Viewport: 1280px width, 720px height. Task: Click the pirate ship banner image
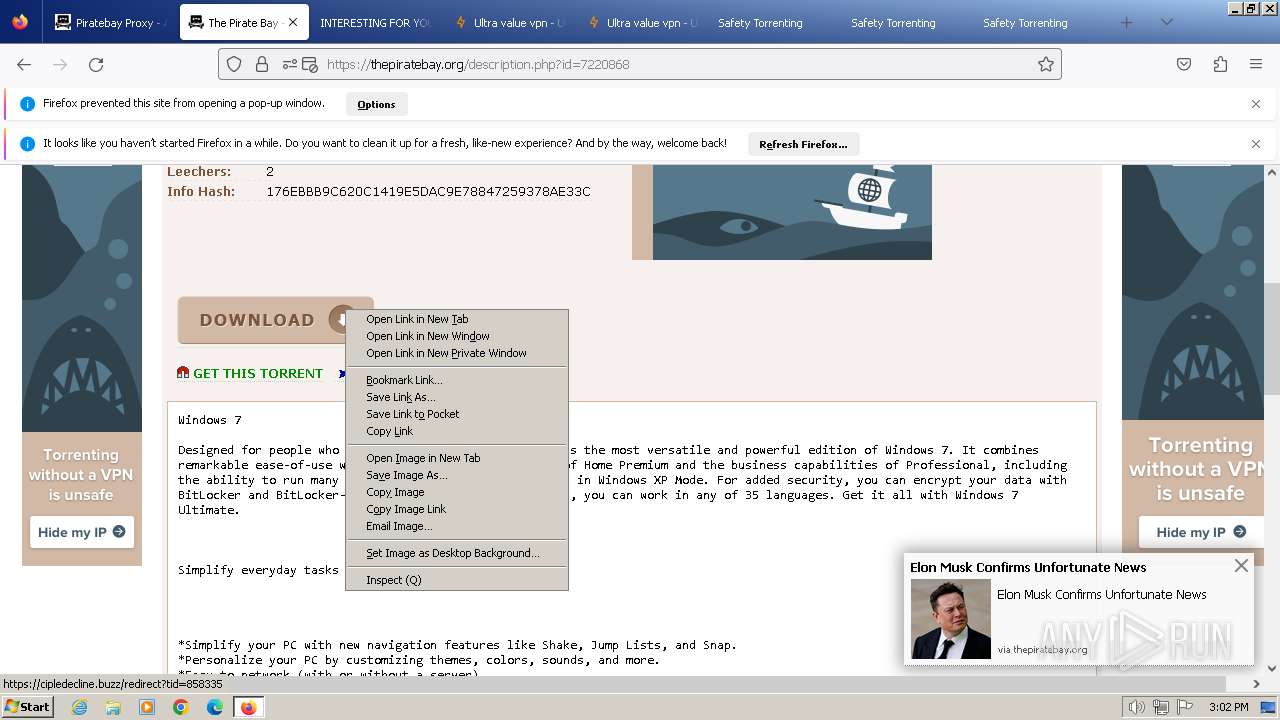[x=782, y=212]
